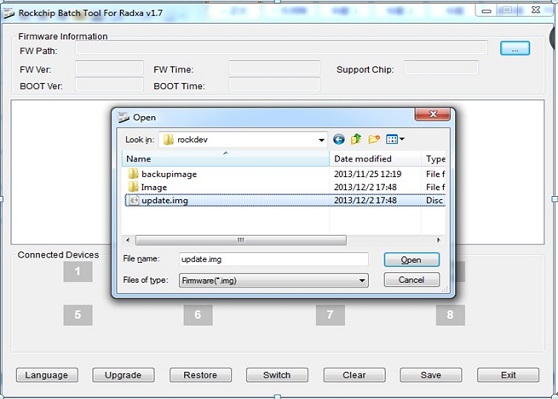
Task: Click the Exit button
Action: point(508,375)
